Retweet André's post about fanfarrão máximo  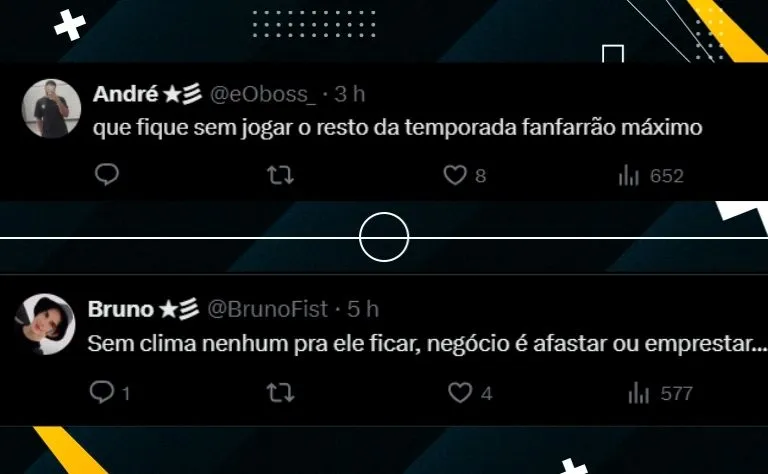pyautogui.click(x=281, y=175)
